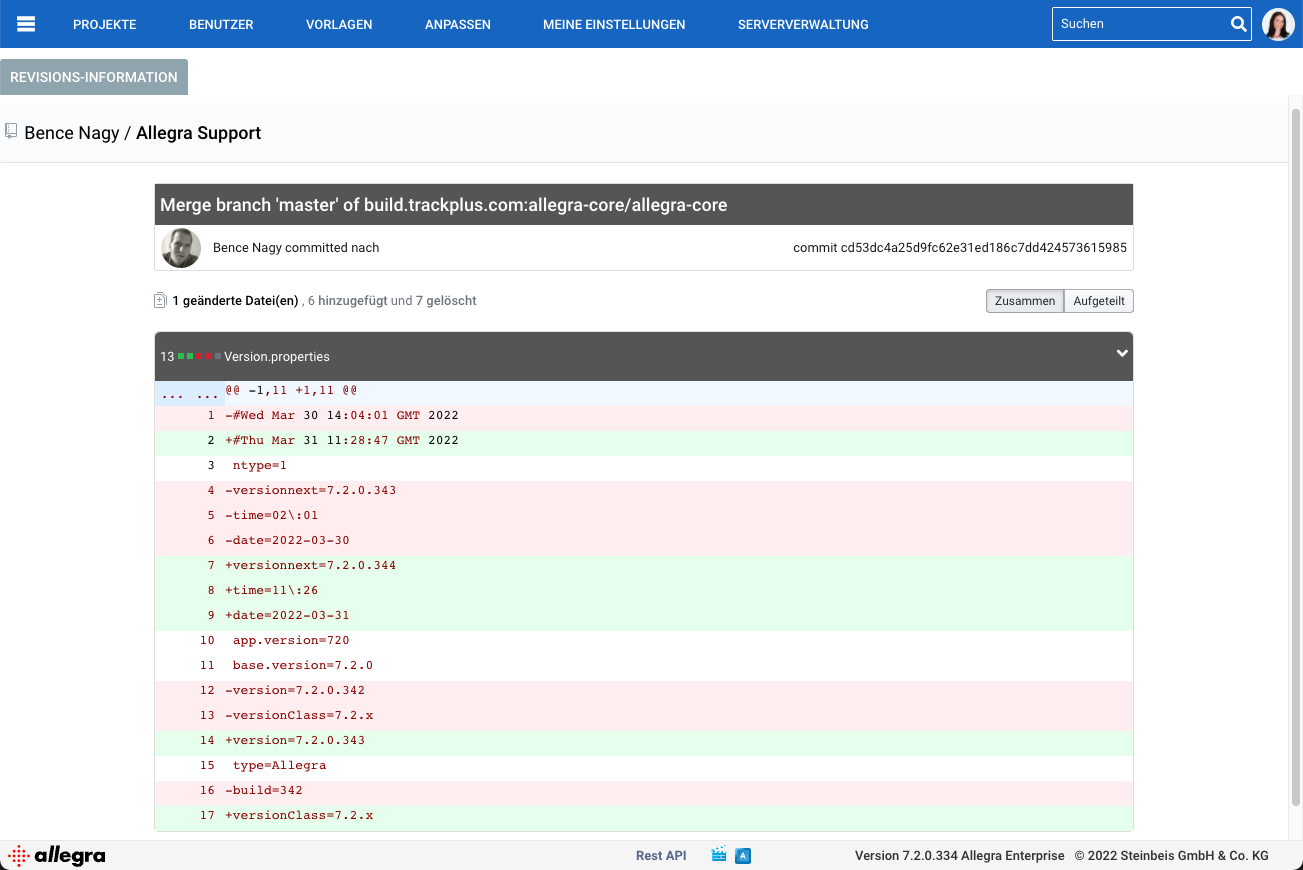
Task: Click the Version.properties file name
Action: coord(277,356)
